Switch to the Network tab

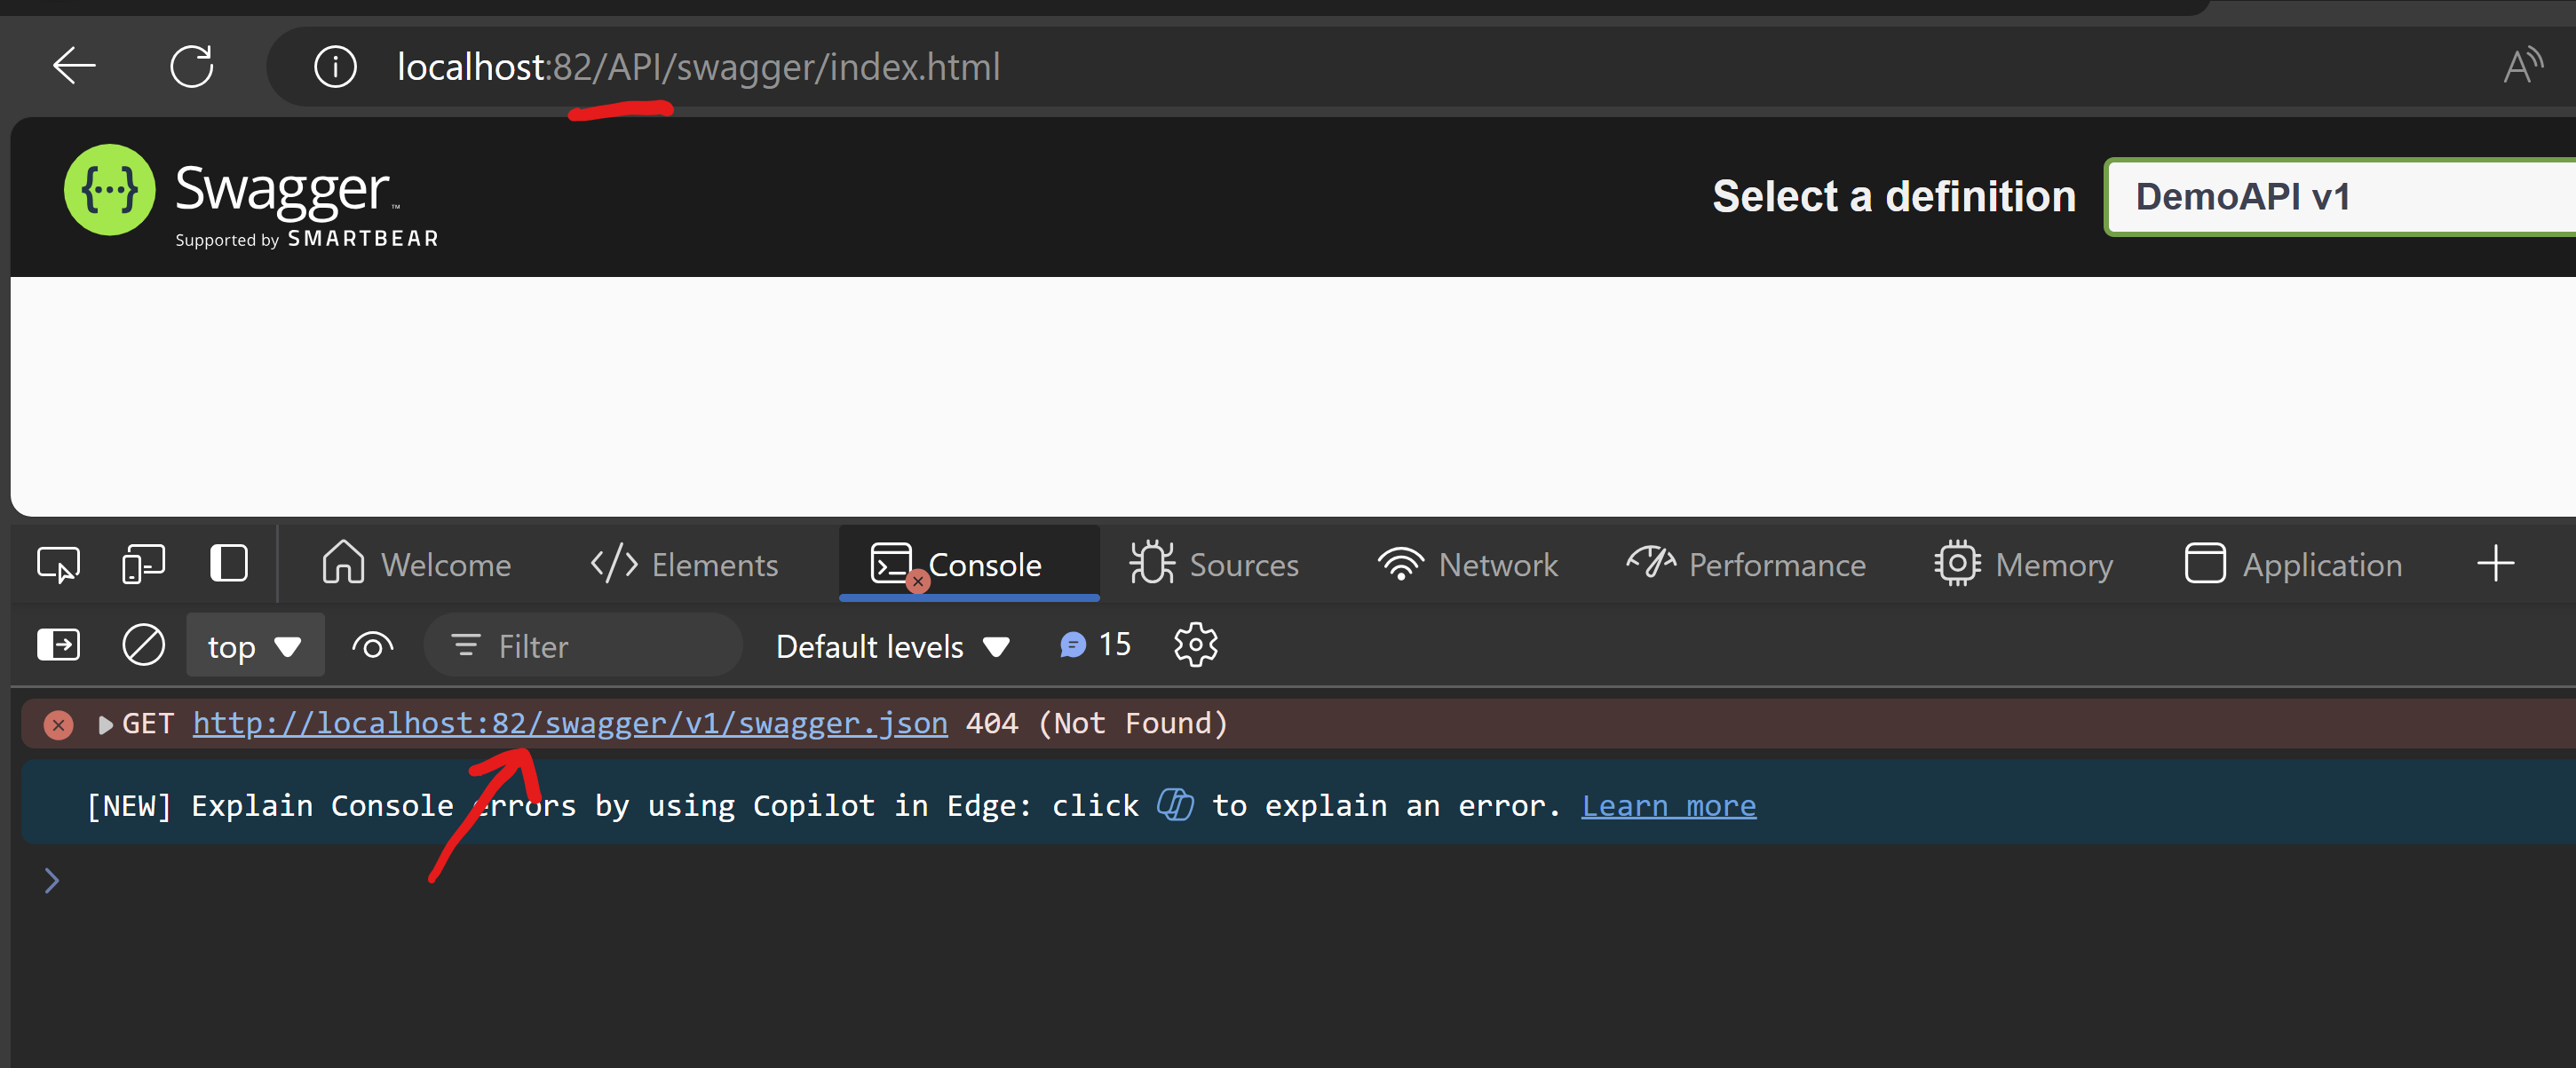[1467, 565]
